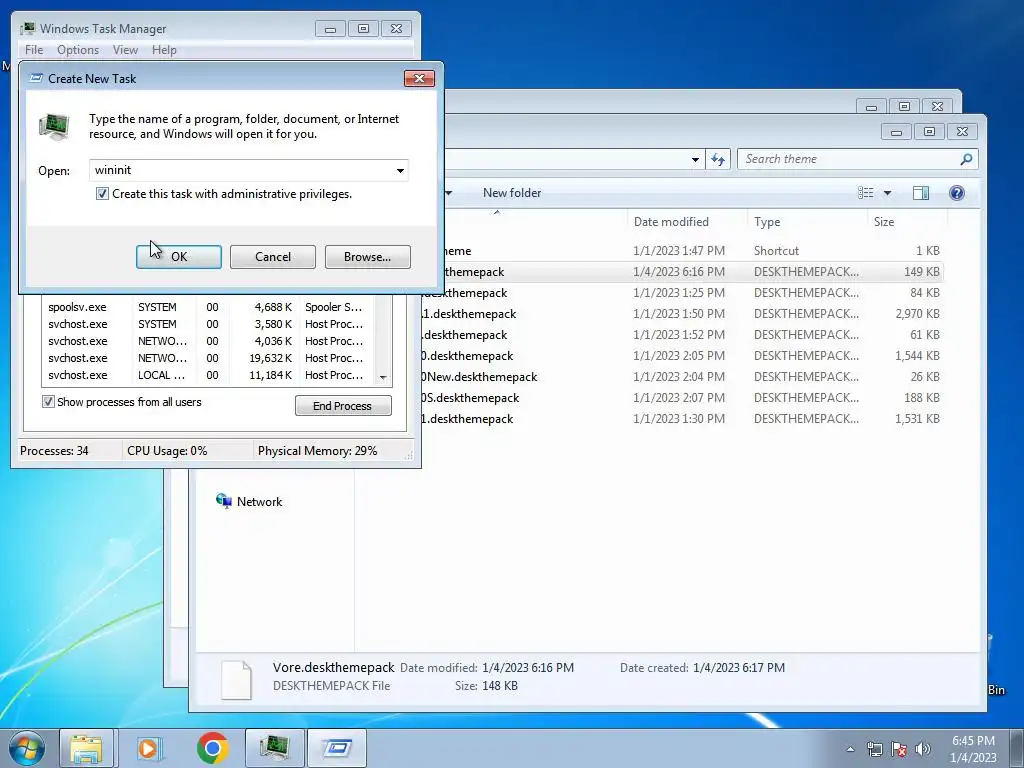Select the Shortcut file of 1 KB

click(682, 251)
